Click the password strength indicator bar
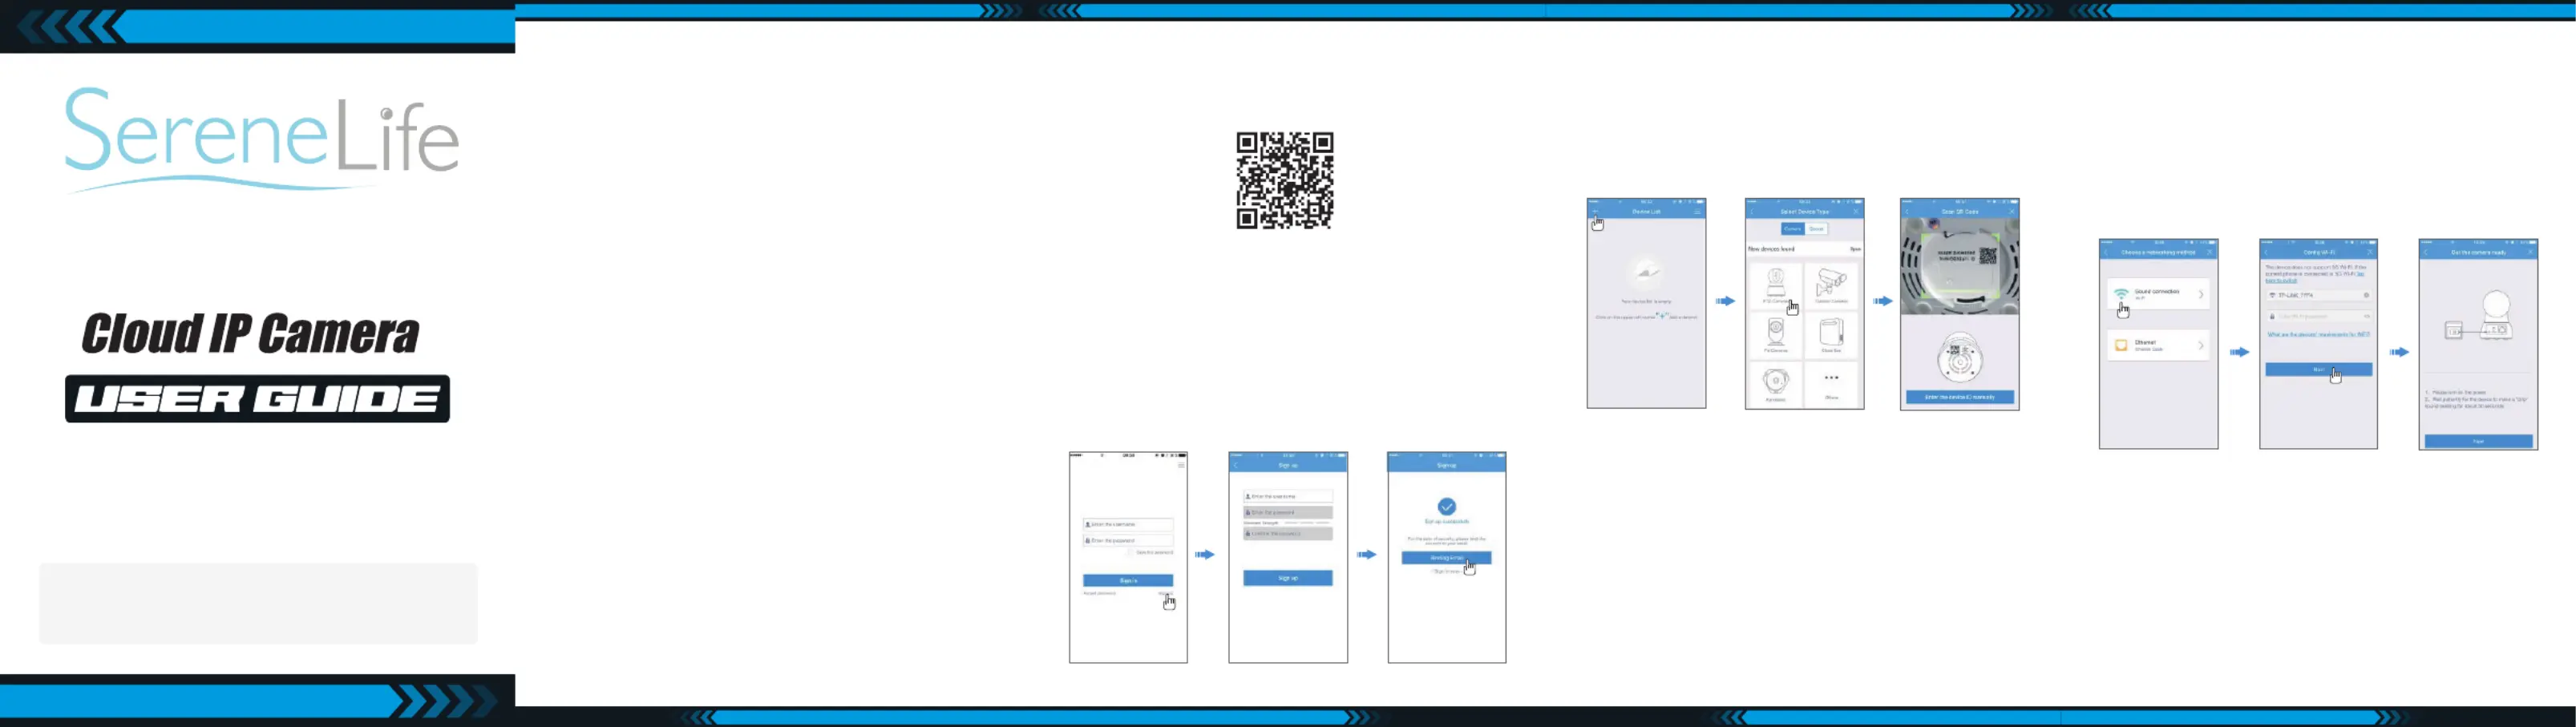Image resolution: width=2576 pixels, height=727 pixels. pos(1307,523)
